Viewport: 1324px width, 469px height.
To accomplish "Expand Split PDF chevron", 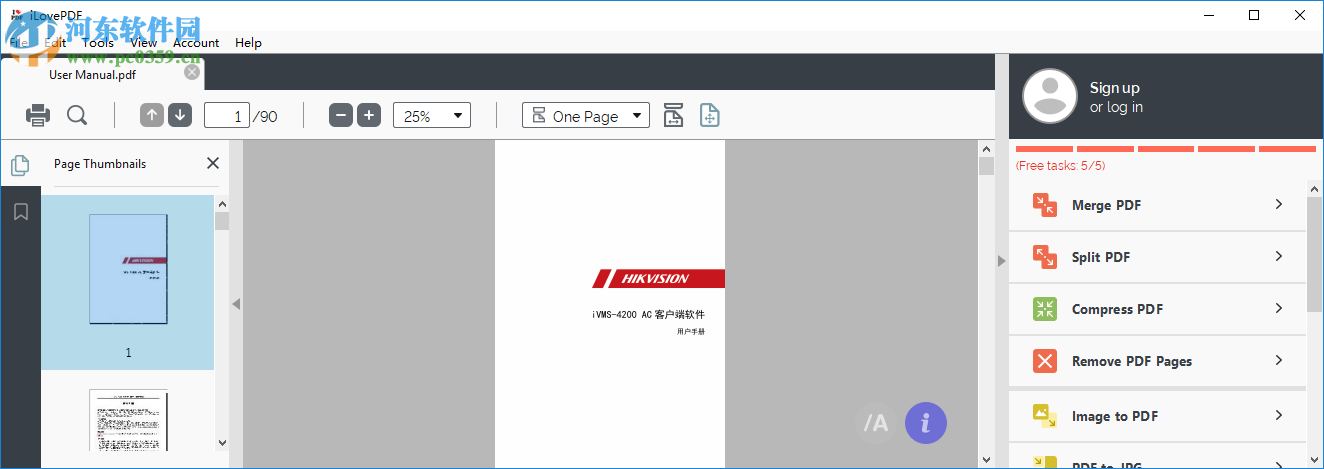I will [x=1279, y=256].
